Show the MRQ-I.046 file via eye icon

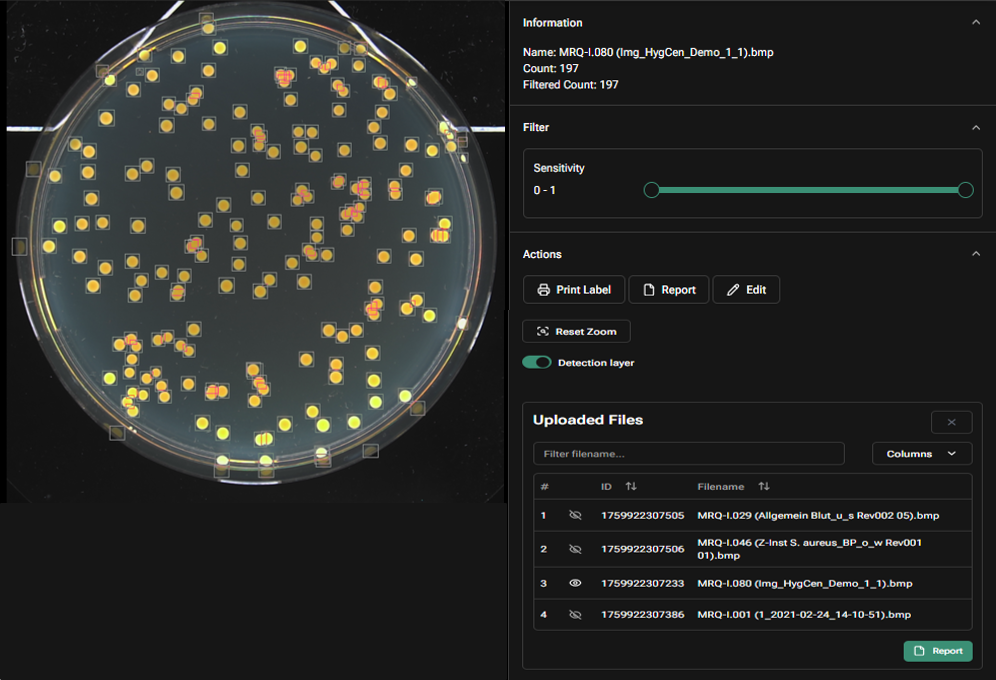(575, 549)
